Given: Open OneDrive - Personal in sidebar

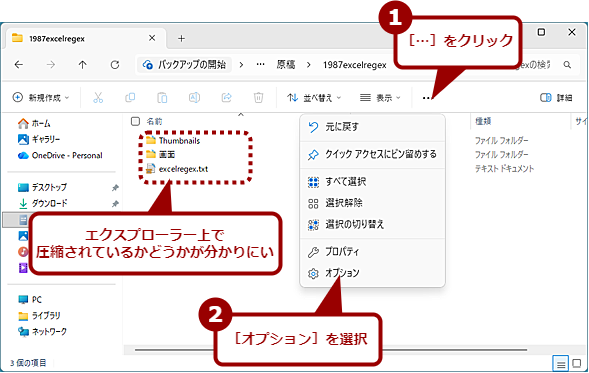Looking at the screenshot, I should pyautogui.click(x=60, y=155).
